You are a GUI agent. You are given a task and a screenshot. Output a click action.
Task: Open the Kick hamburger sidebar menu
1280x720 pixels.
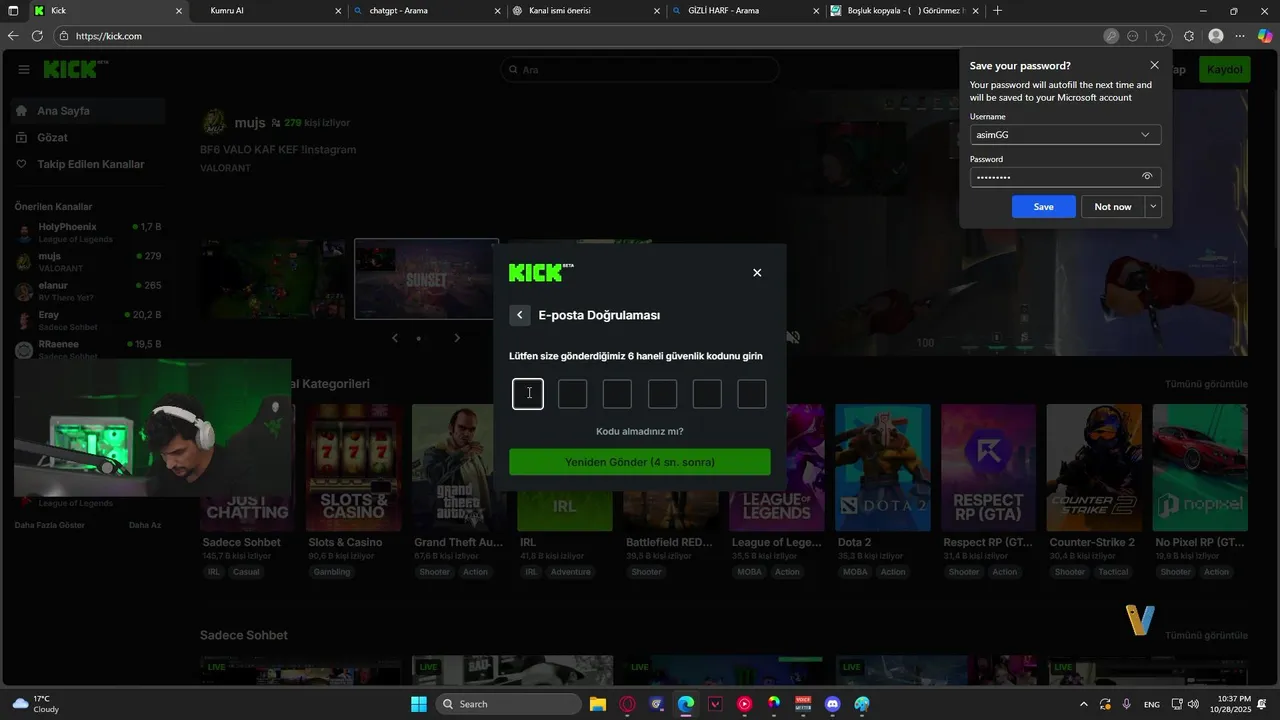pos(24,69)
